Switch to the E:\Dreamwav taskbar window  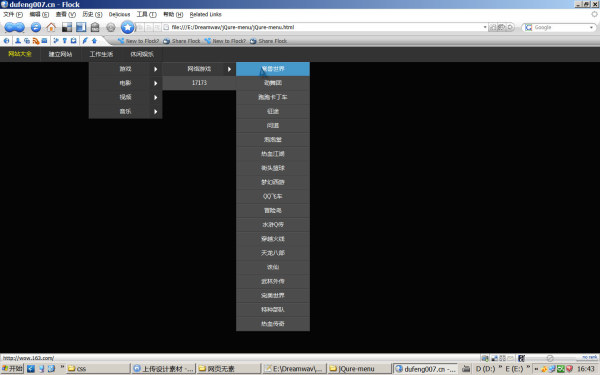pos(294,368)
